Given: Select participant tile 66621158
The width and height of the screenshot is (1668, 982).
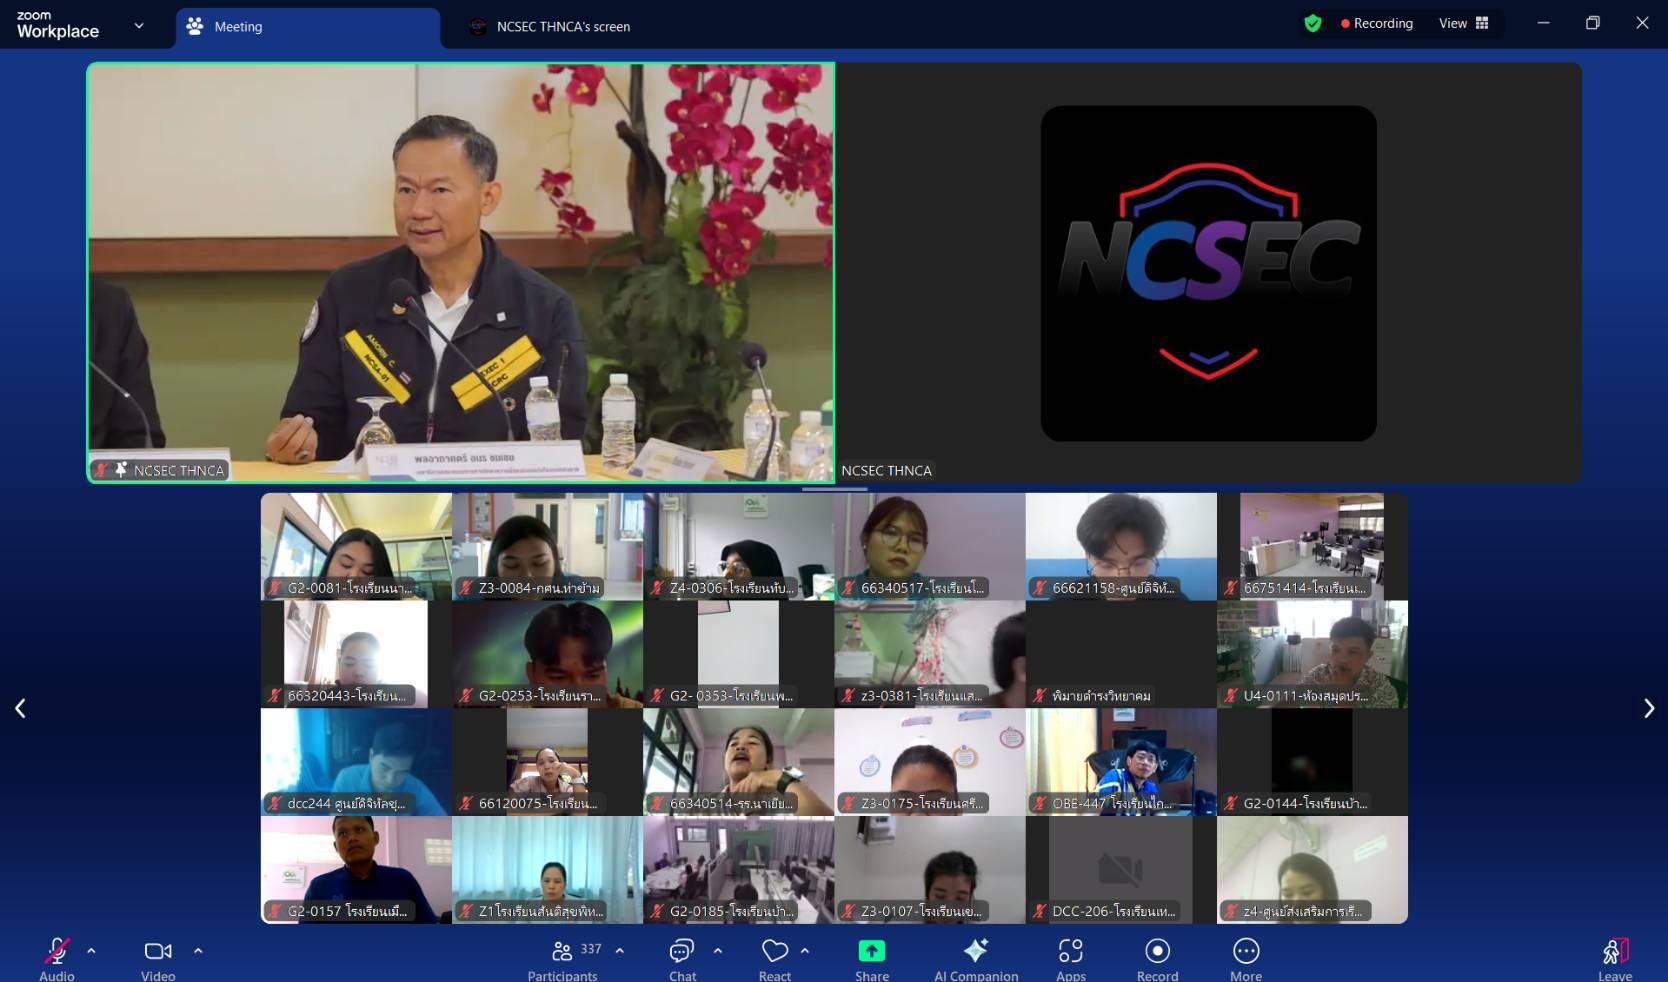Looking at the screenshot, I should [1121, 546].
